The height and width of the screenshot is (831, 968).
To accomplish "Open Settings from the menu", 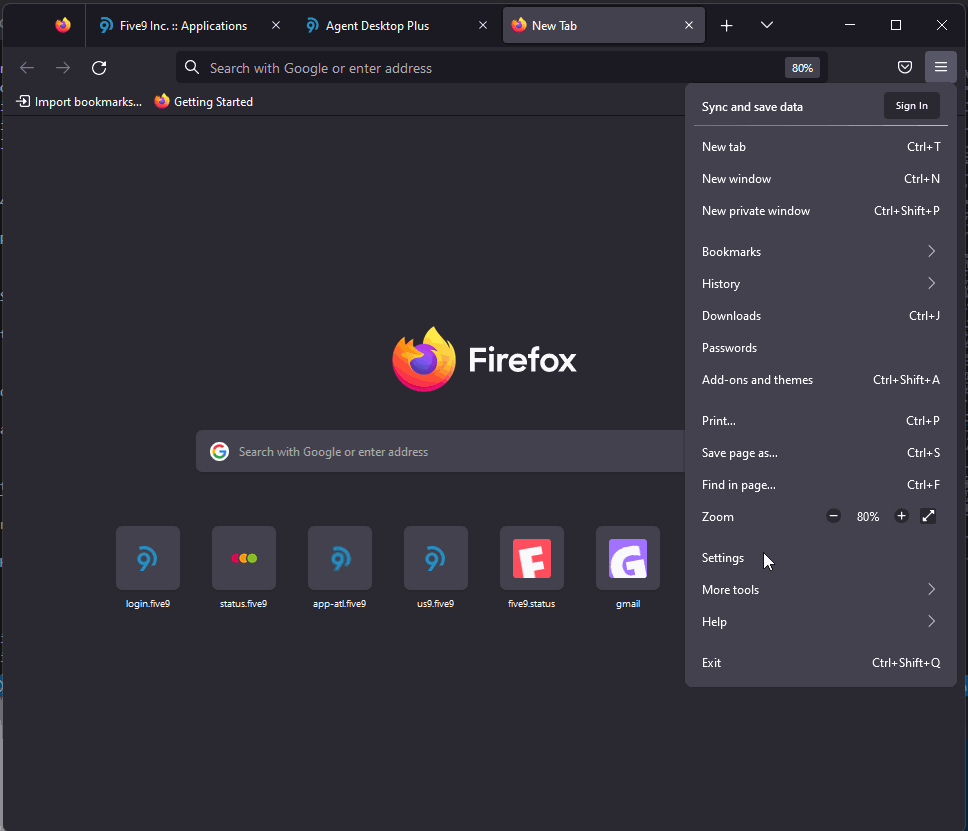I will 820,558.
